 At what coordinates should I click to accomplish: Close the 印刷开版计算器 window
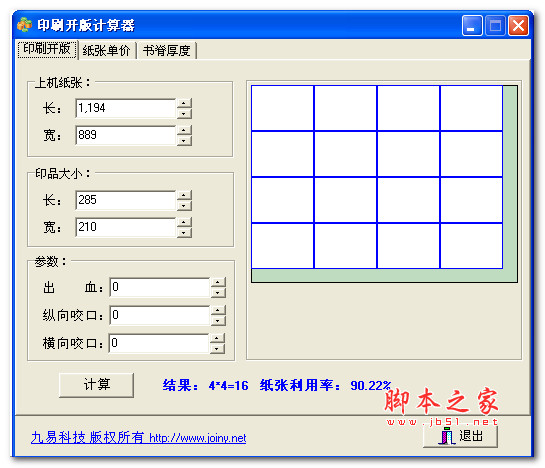pyautogui.click(x=519, y=25)
